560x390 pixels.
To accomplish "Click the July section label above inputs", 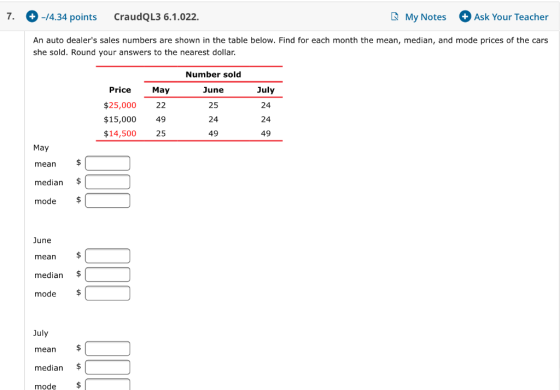I will pyautogui.click(x=41, y=333).
